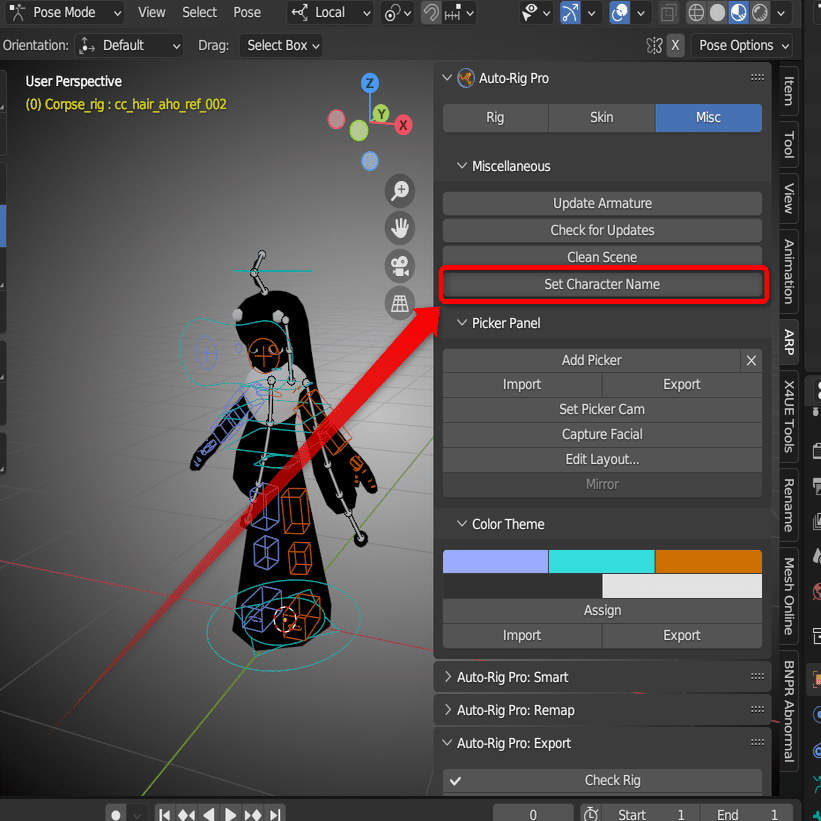Click the red X axis gizmo handle
The image size is (821, 821).
pos(403,125)
